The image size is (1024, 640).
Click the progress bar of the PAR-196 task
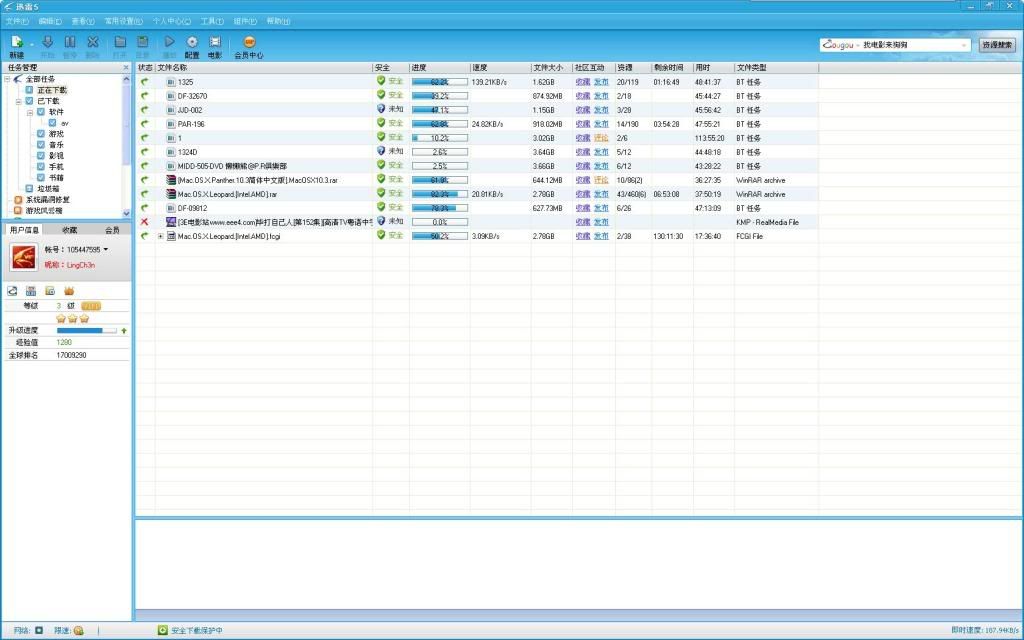point(439,124)
